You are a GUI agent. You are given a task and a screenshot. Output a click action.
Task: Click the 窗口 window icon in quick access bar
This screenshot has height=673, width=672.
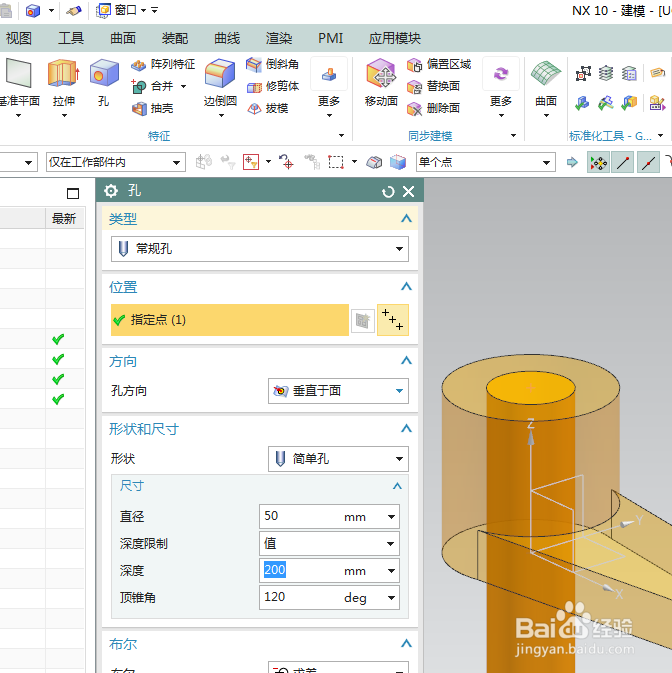pos(103,10)
